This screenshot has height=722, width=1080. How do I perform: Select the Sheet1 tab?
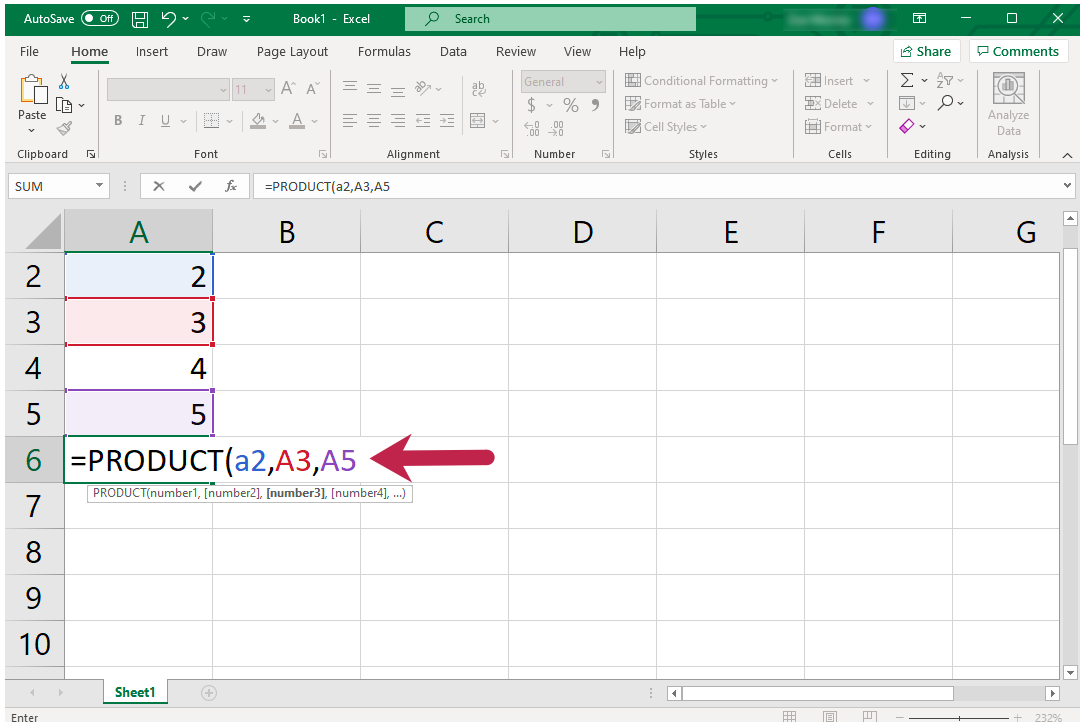pyautogui.click(x=135, y=691)
